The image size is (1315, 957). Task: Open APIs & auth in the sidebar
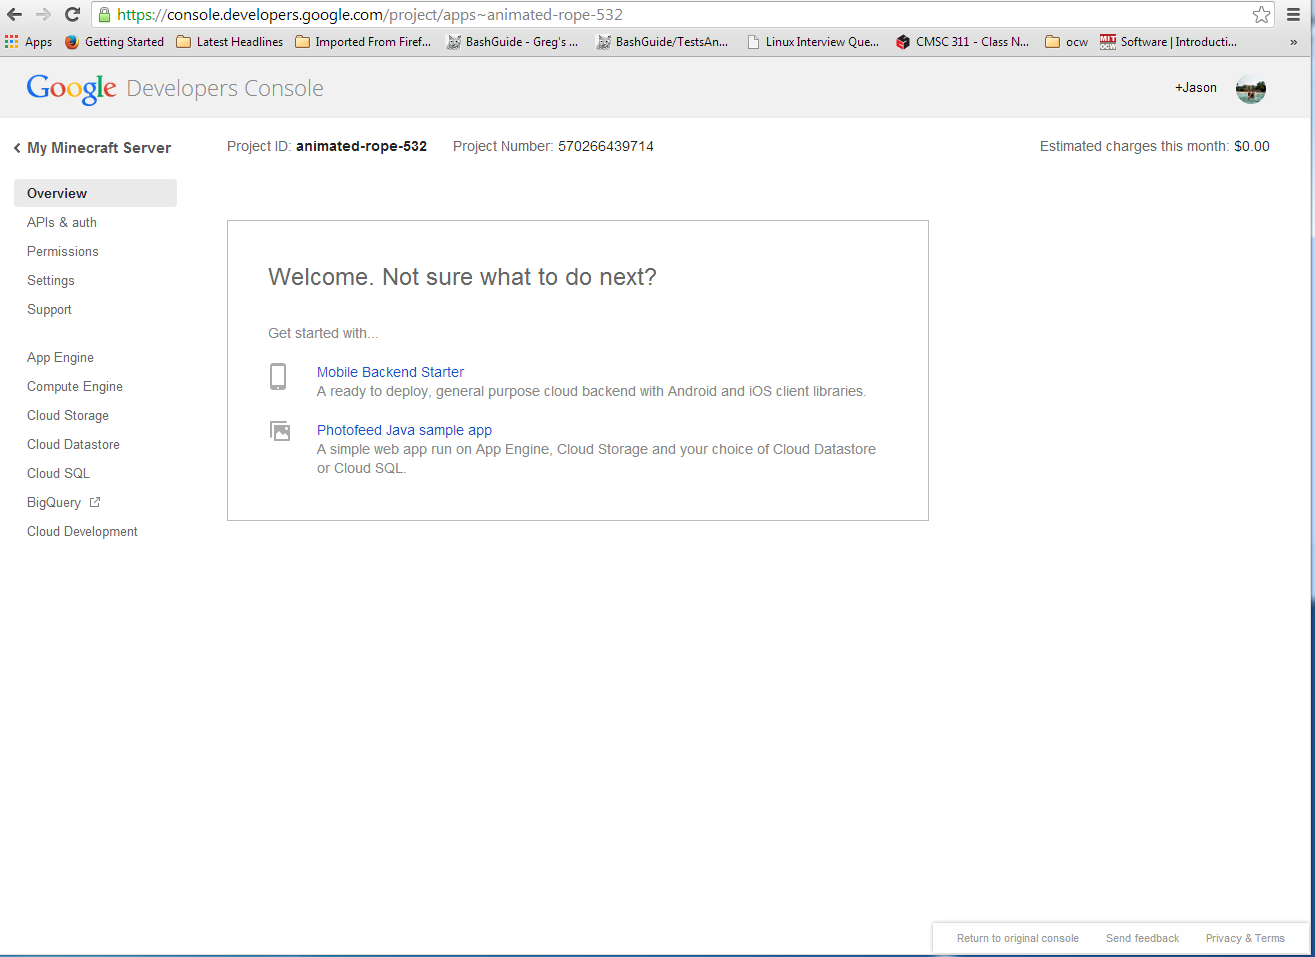coord(62,222)
